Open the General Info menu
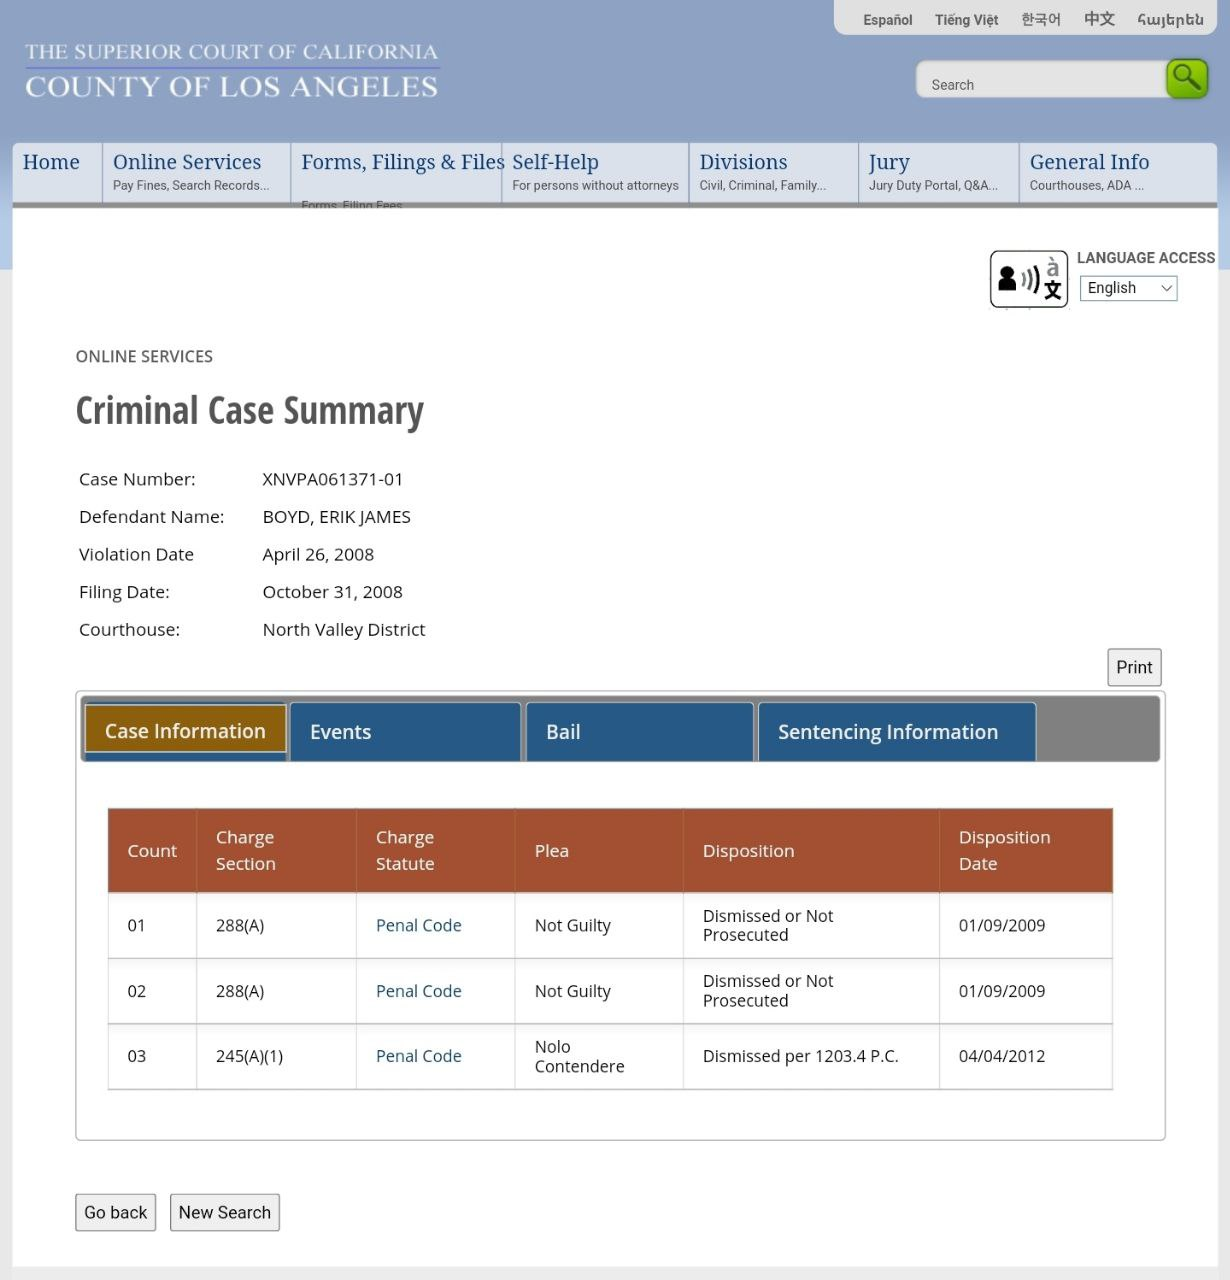This screenshot has width=1230, height=1280. (x=1118, y=172)
